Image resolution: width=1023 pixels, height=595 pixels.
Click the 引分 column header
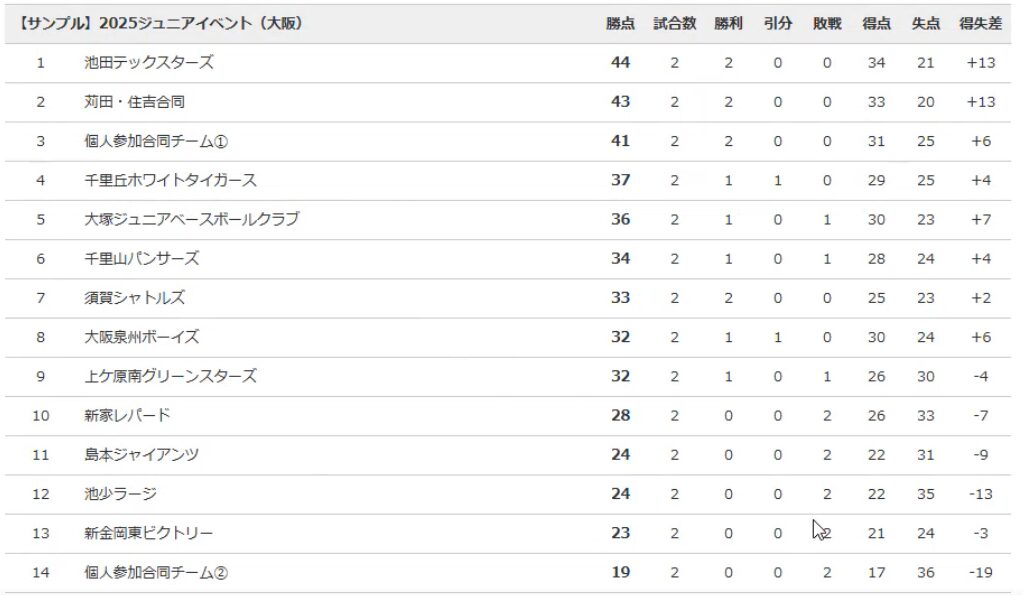[x=777, y=24]
